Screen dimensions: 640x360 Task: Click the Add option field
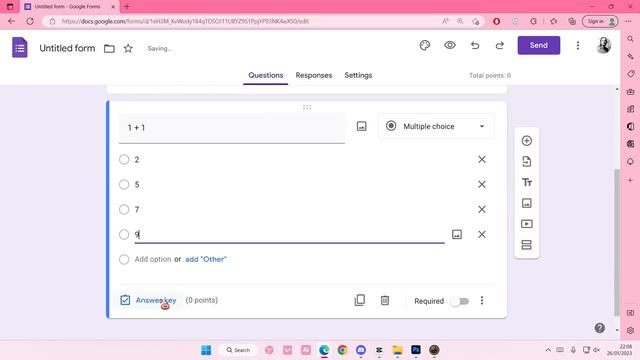point(153,259)
